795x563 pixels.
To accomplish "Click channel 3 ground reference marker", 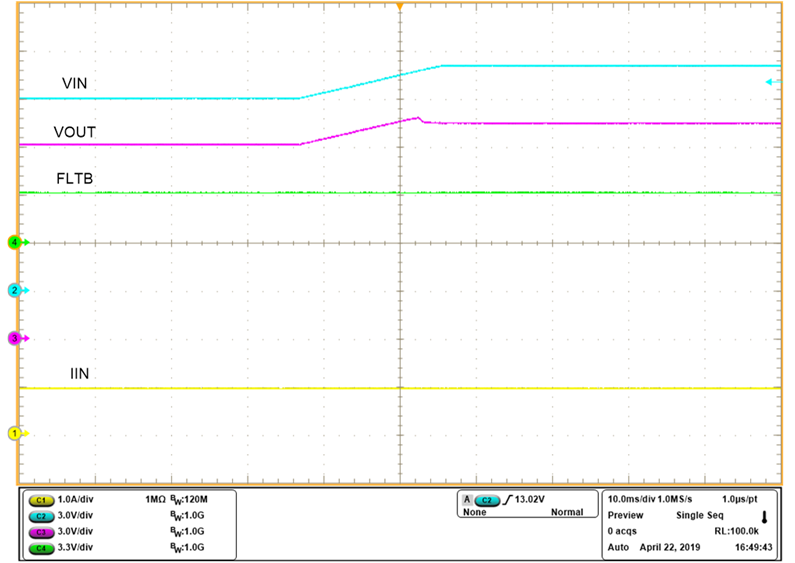I will (x=18, y=338).
